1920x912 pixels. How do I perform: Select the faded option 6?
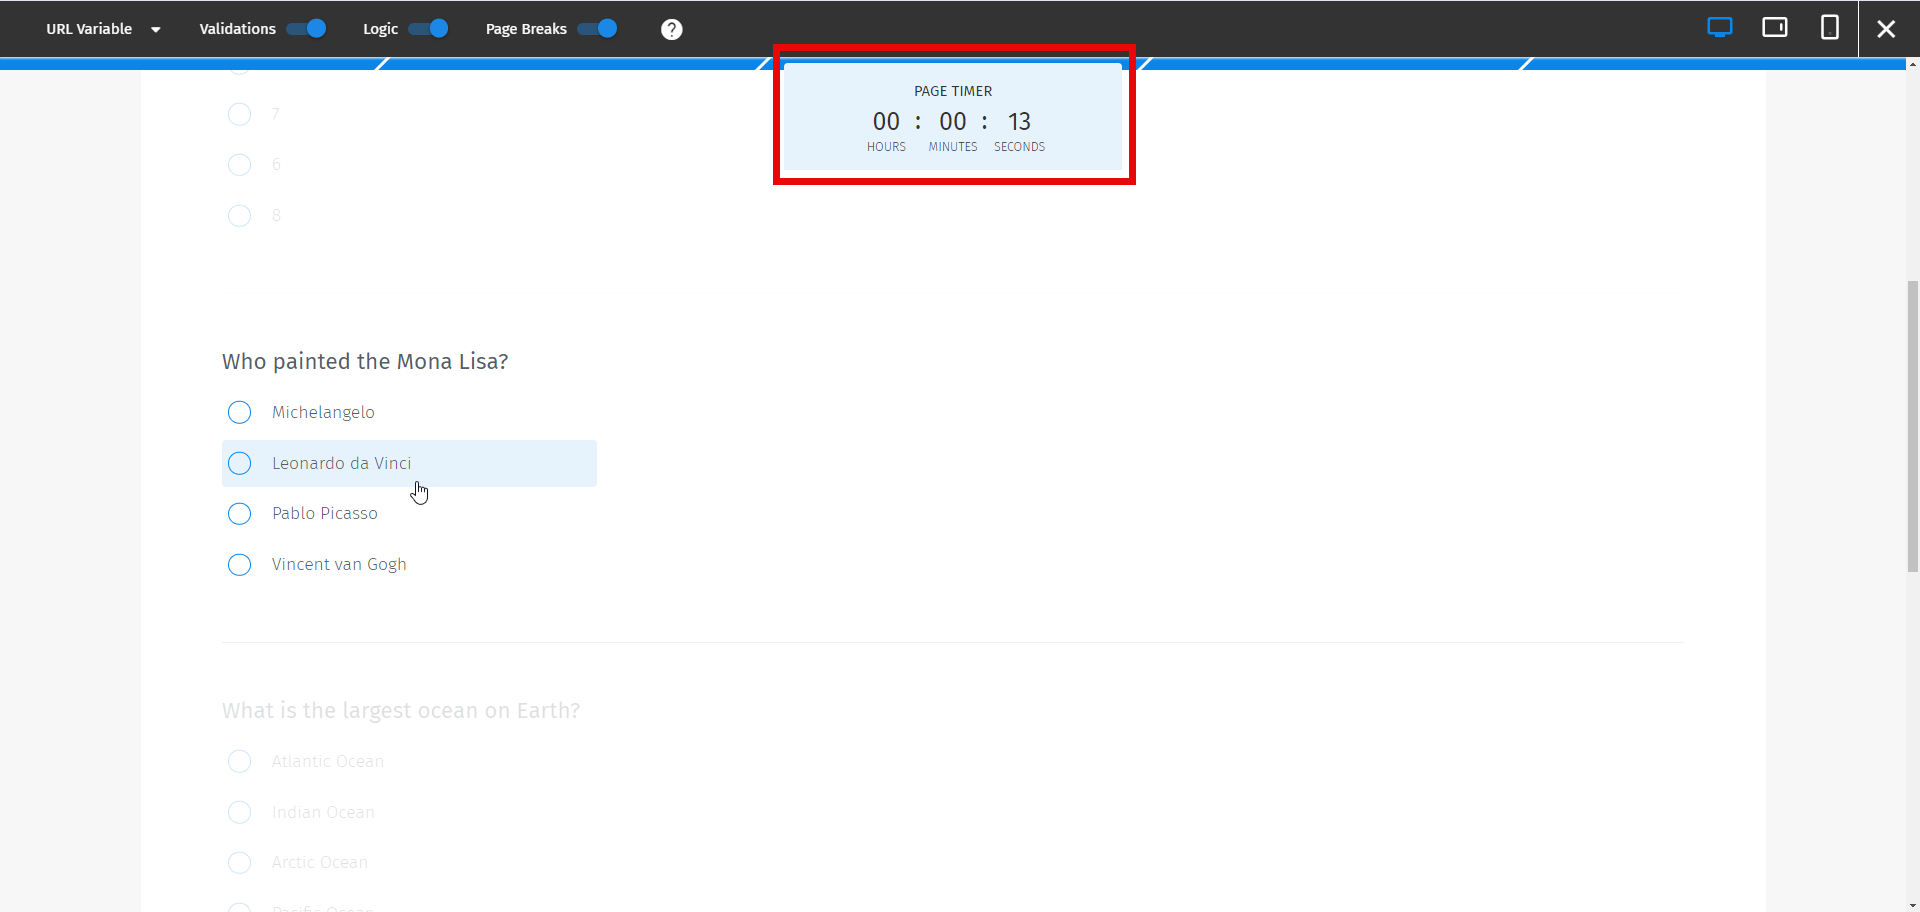coord(239,164)
